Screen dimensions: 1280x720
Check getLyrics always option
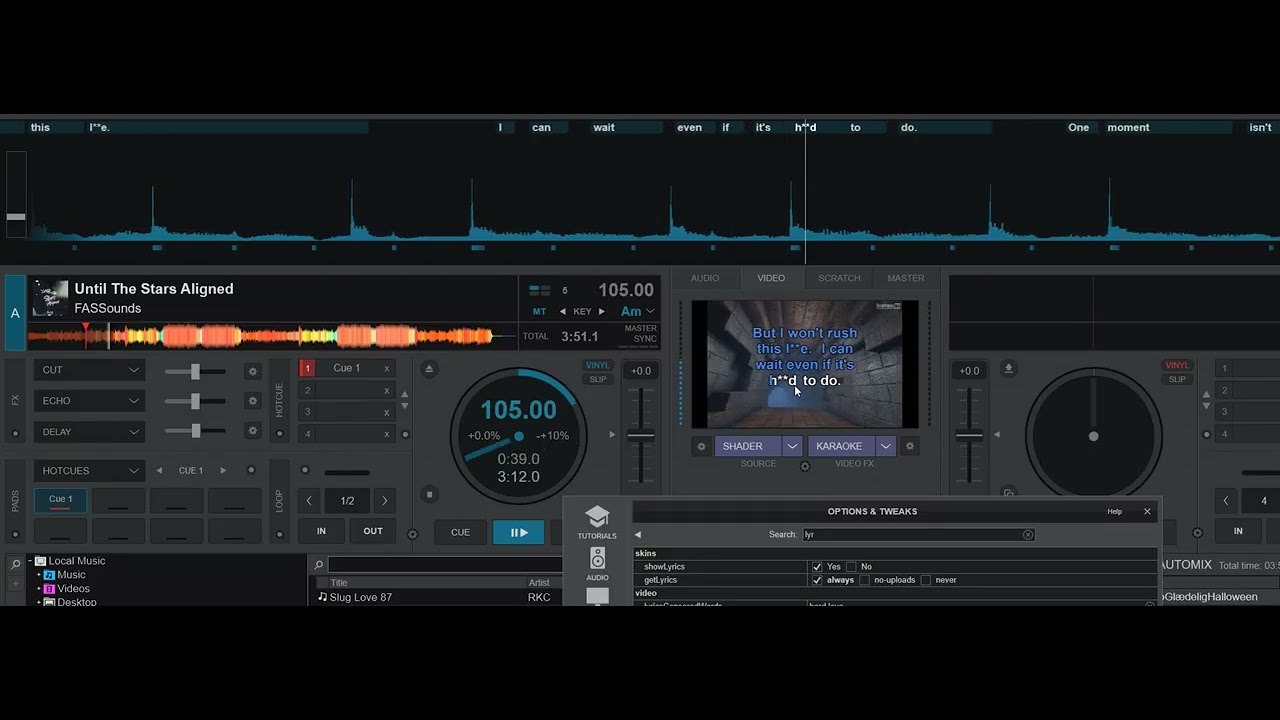point(817,580)
